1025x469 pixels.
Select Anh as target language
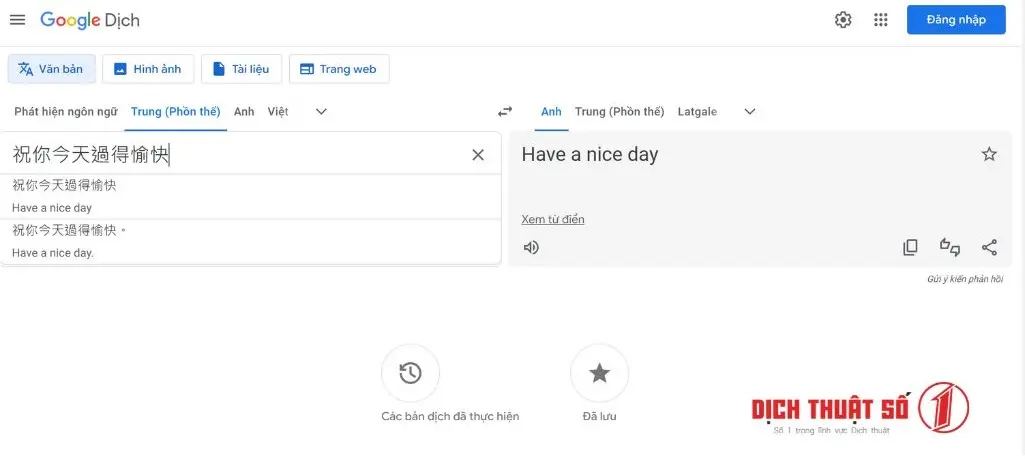551,112
